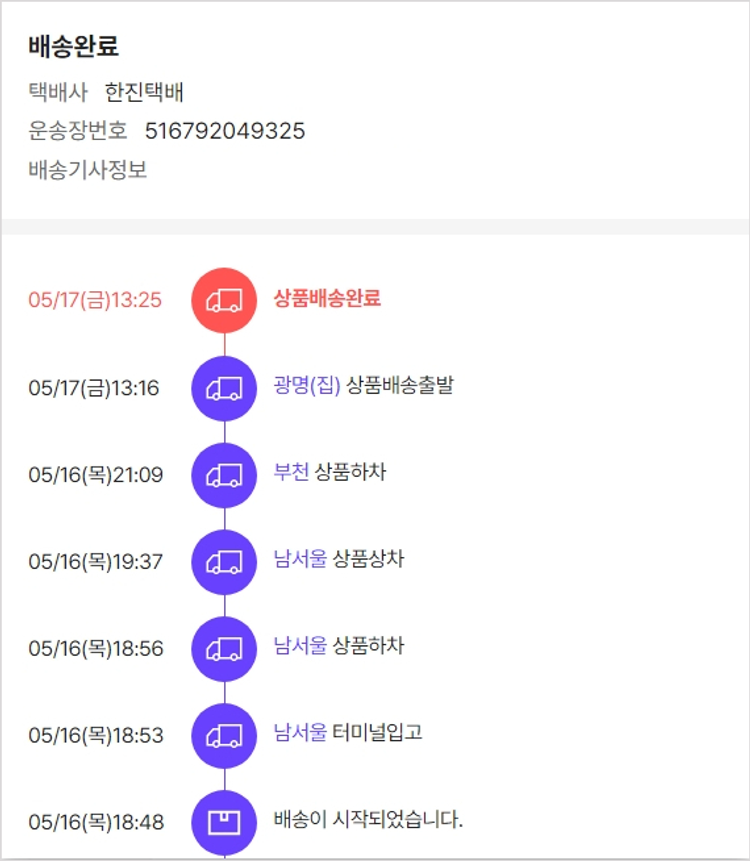Click the red delivery-complete truck icon
Image resolution: width=750 pixels, height=861 pixels.
click(224, 300)
